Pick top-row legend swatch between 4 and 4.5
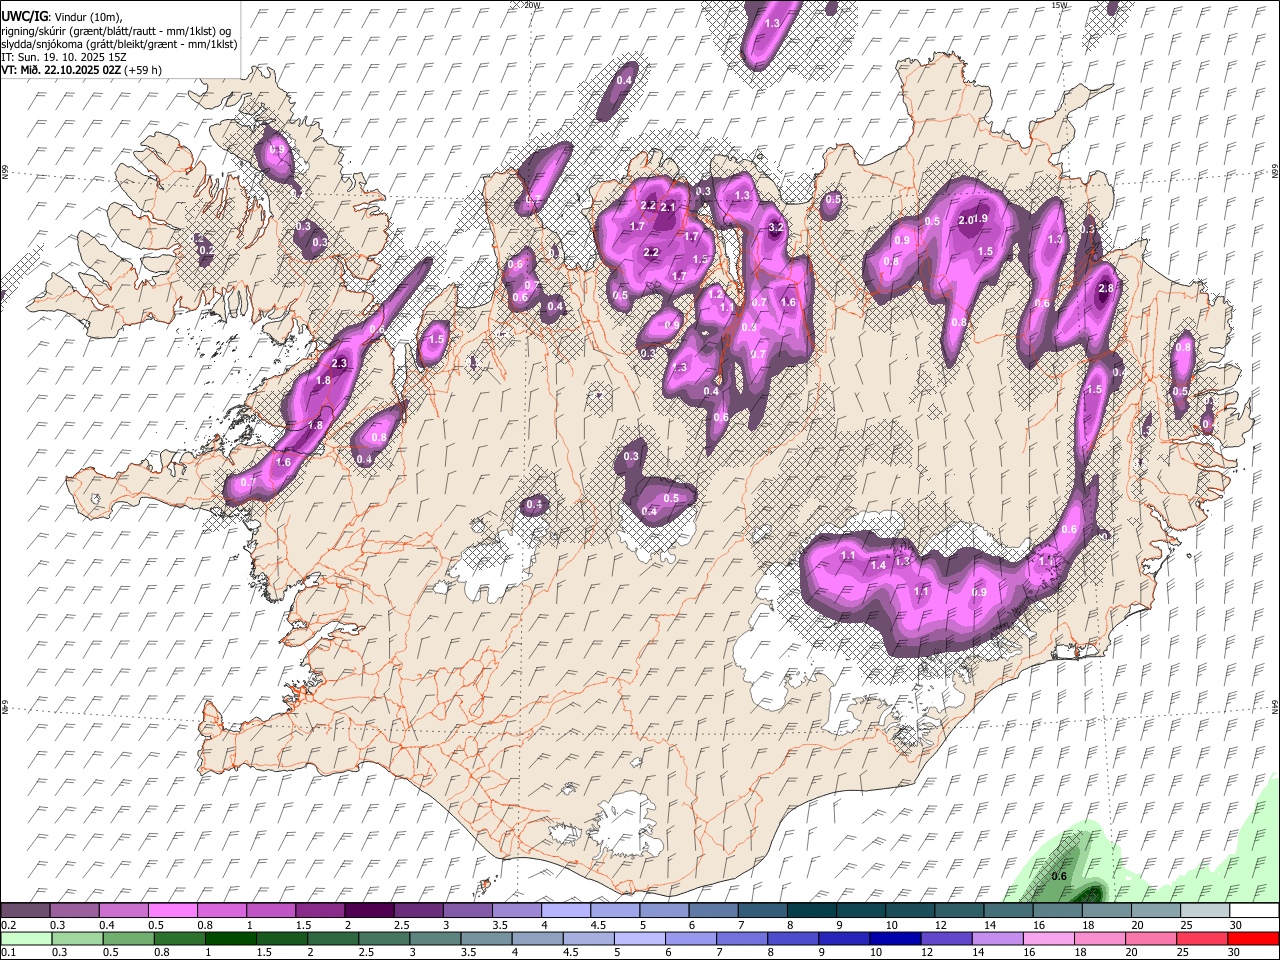This screenshot has height=960, width=1280. pyautogui.click(x=566, y=911)
